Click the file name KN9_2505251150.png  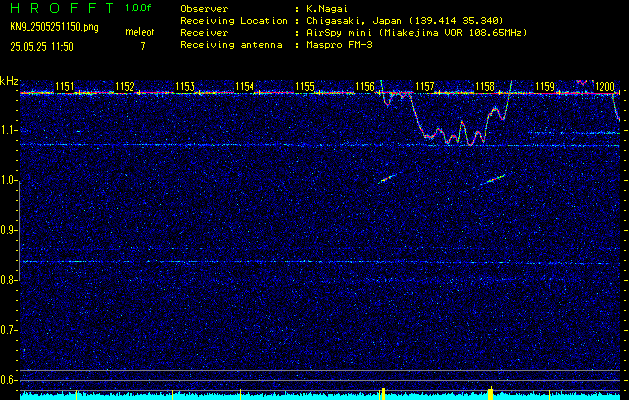pos(54,27)
